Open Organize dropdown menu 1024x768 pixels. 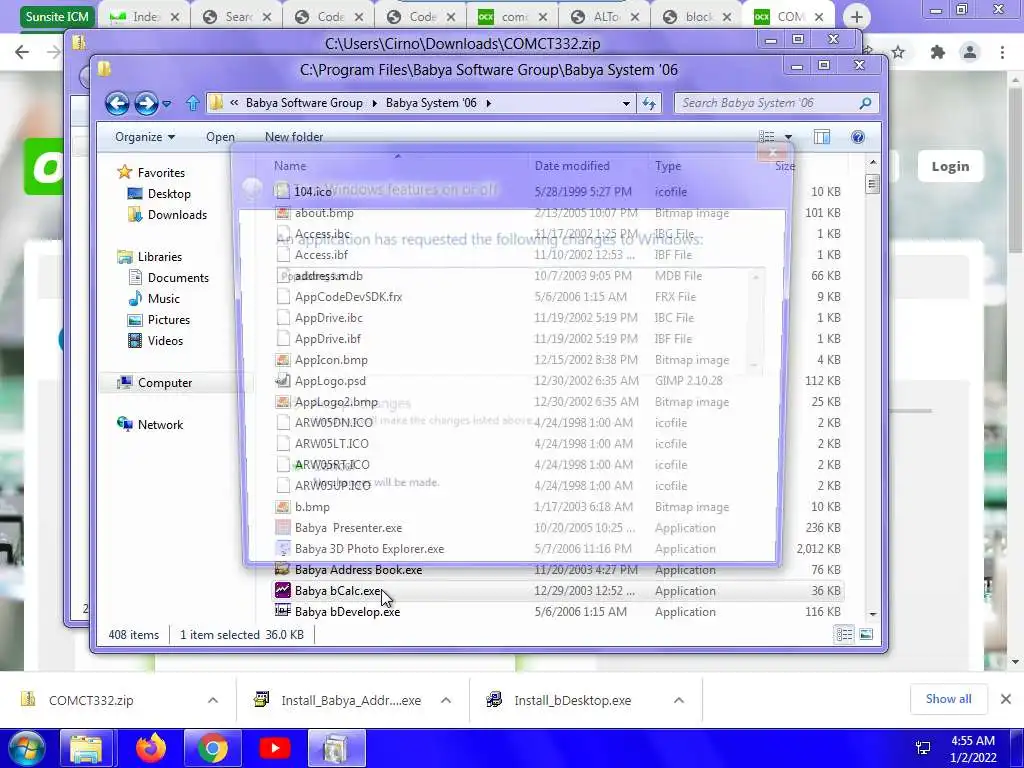tap(145, 136)
